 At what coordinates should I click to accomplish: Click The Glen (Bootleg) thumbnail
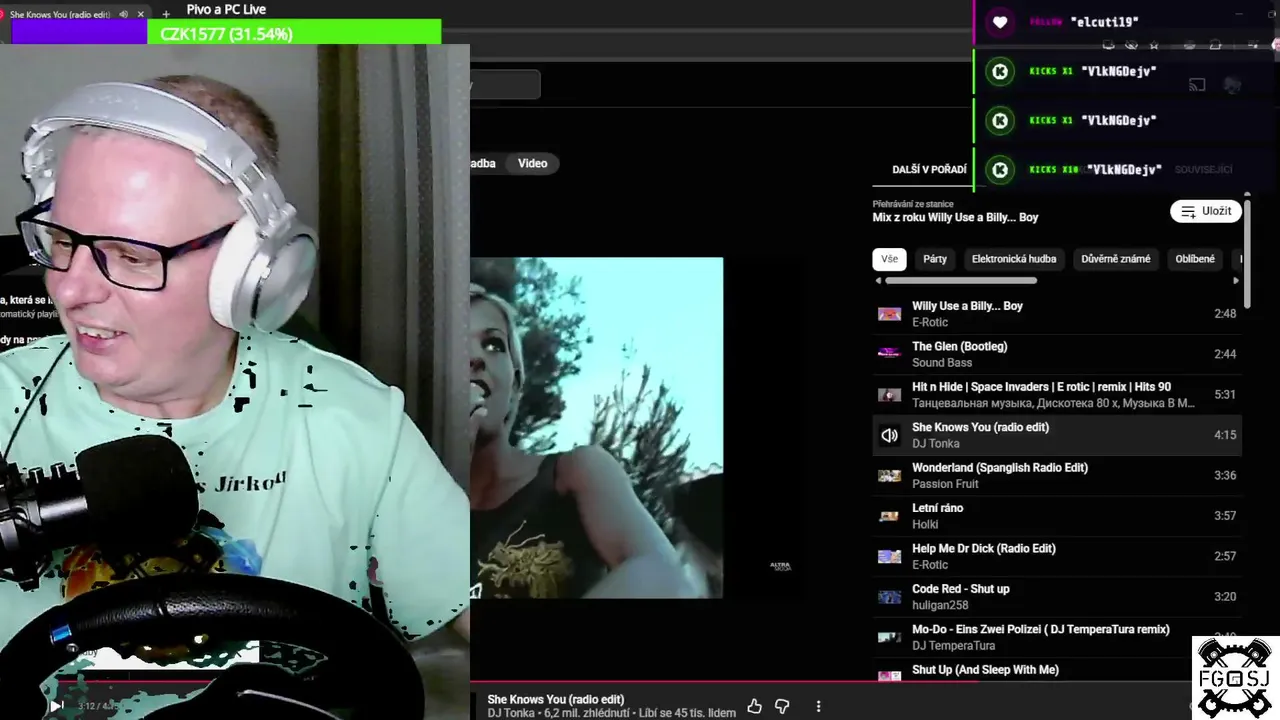889,354
